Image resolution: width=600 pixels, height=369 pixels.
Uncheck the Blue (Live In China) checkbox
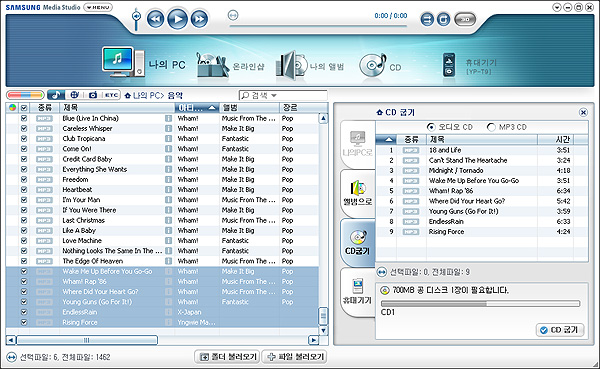pyautogui.click(x=24, y=118)
